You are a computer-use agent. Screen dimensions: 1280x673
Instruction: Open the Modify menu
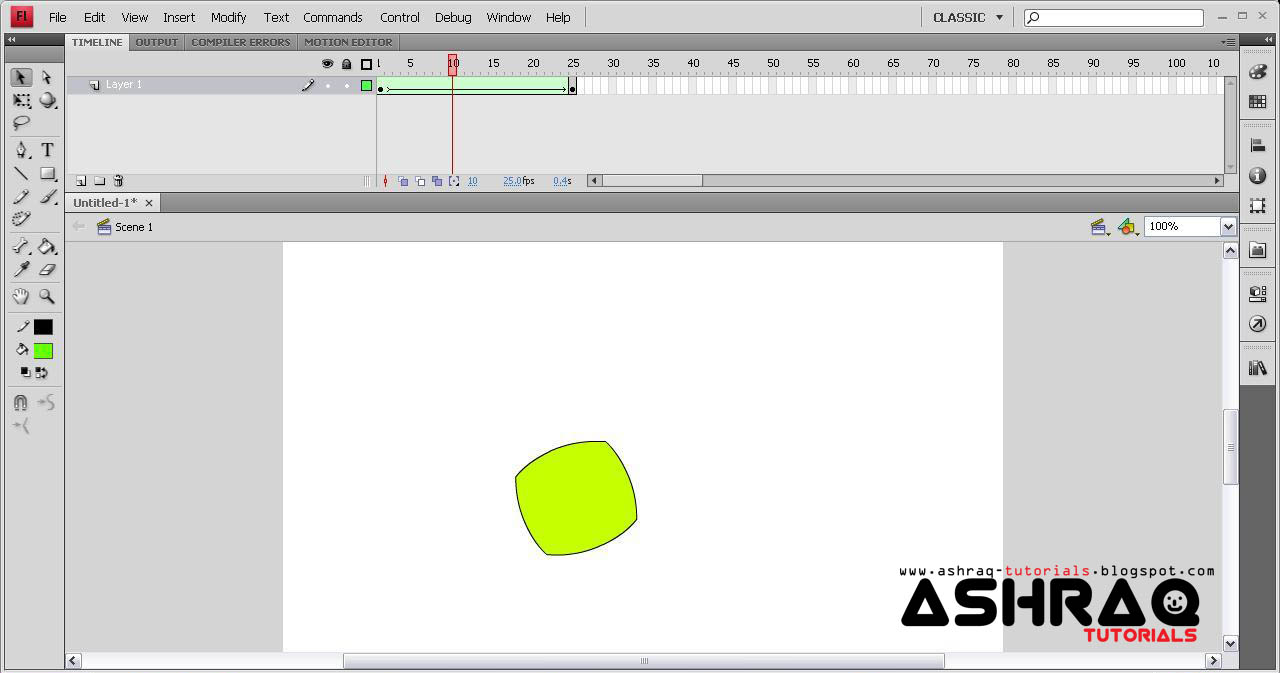228,17
